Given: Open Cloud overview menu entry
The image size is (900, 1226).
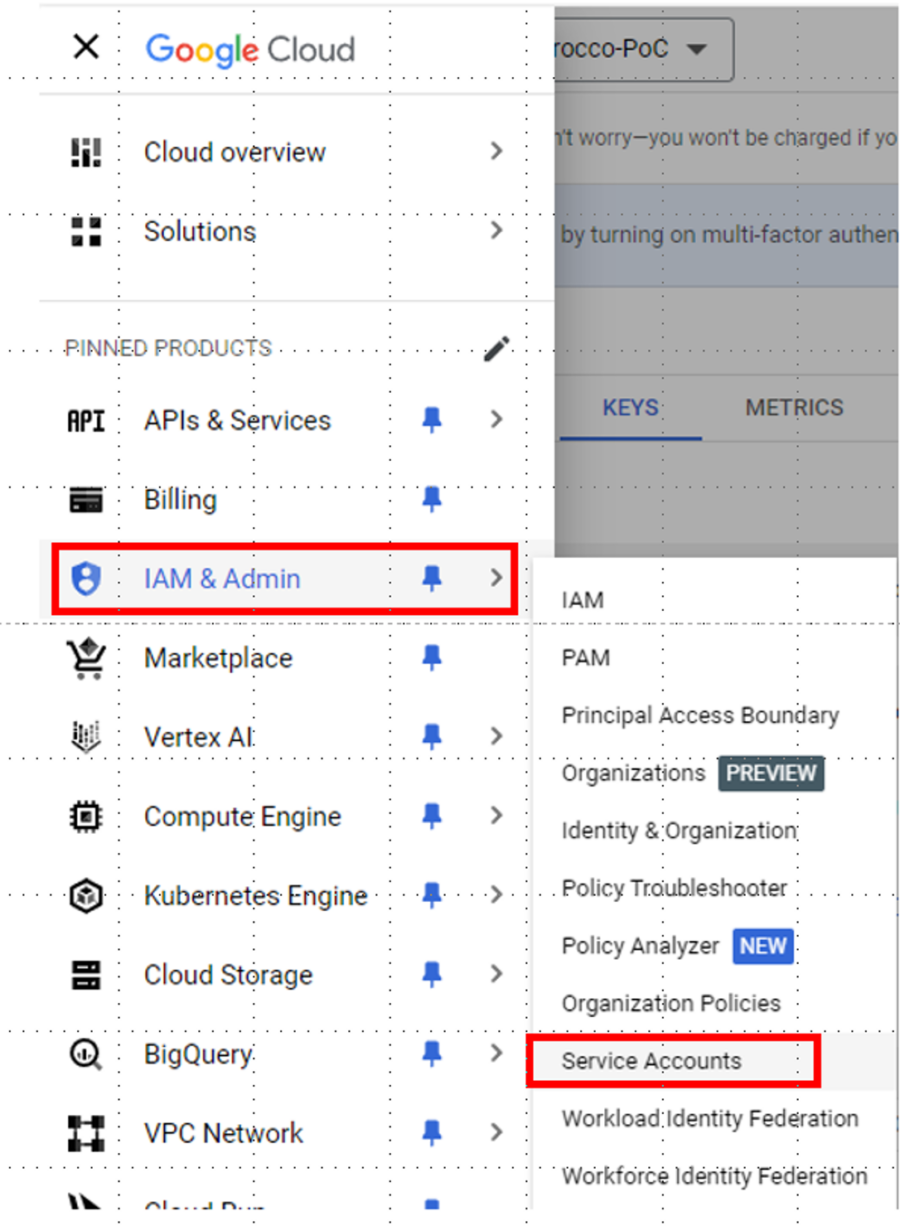Looking at the screenshot, I should pyautogui.click(x=235, y=152).
